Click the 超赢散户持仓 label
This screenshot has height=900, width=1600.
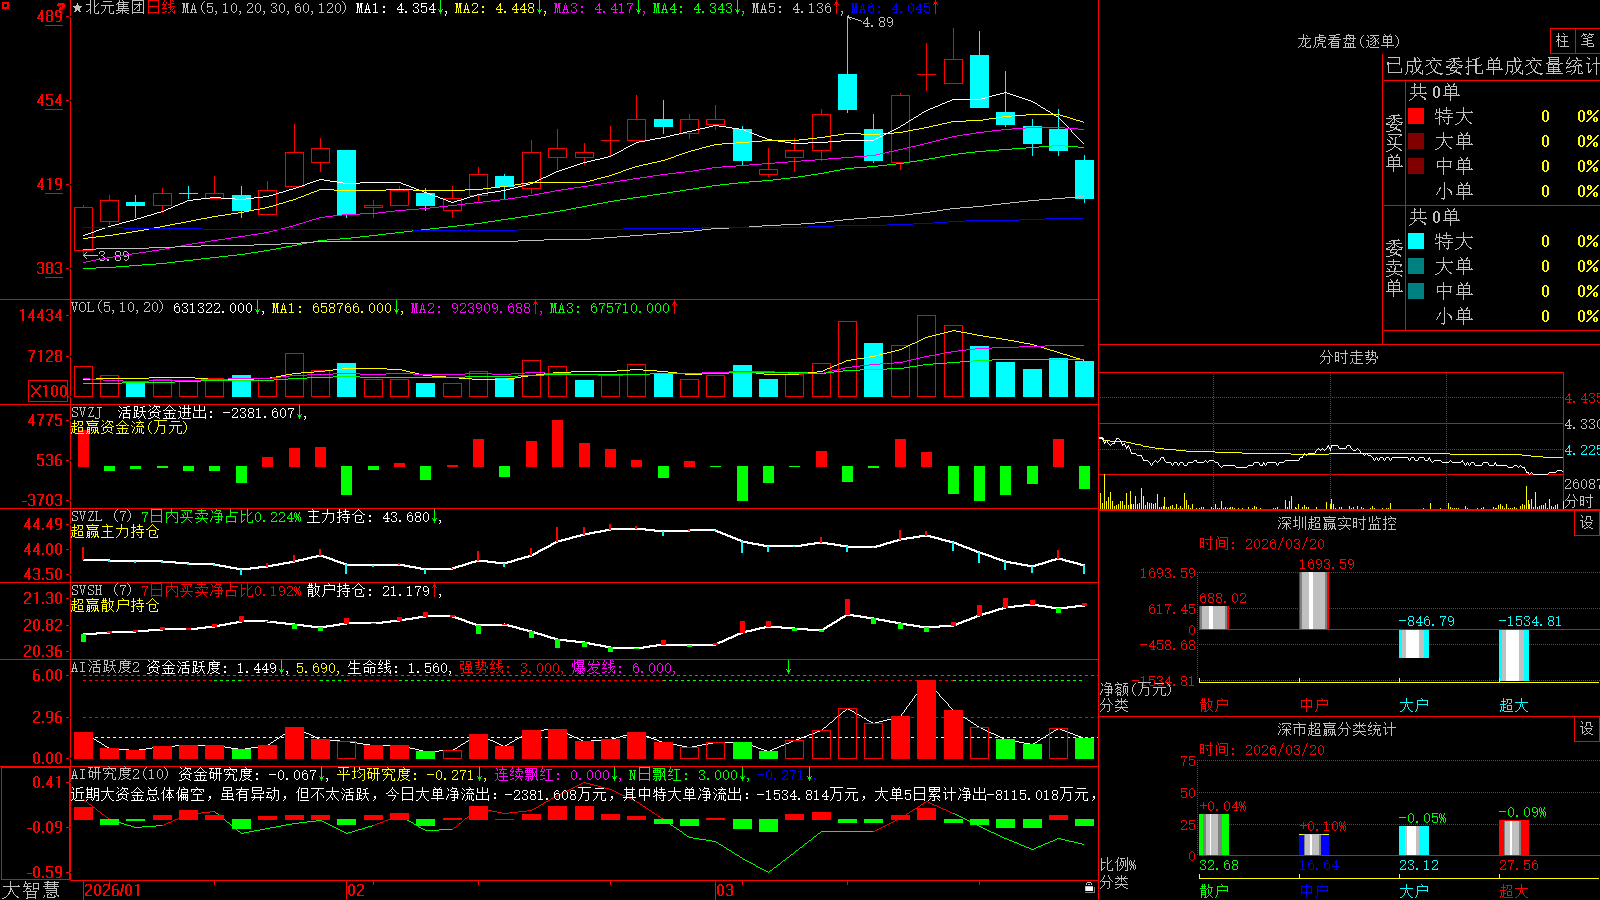tap(115, 606)
